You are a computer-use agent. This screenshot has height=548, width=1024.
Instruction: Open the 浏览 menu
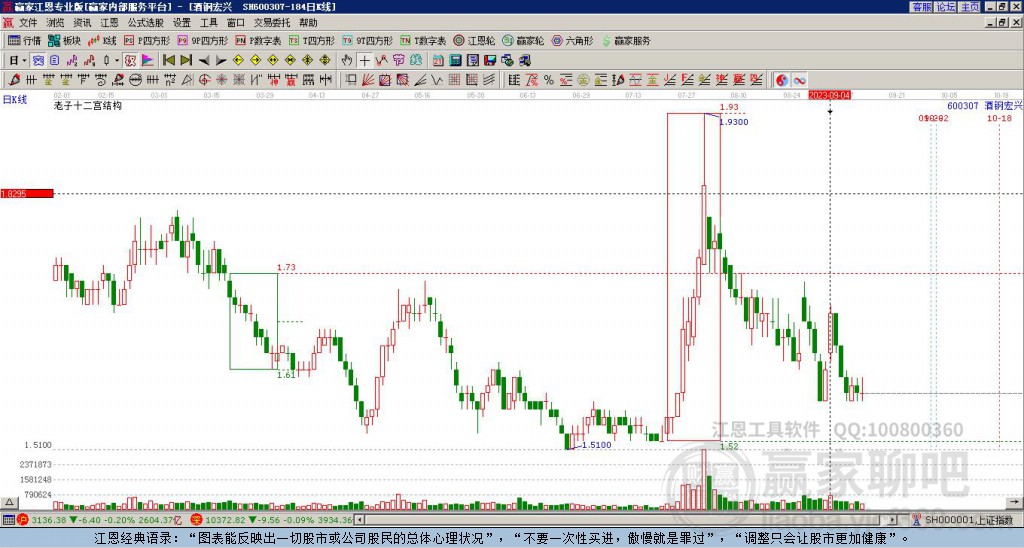coord(55,23)
